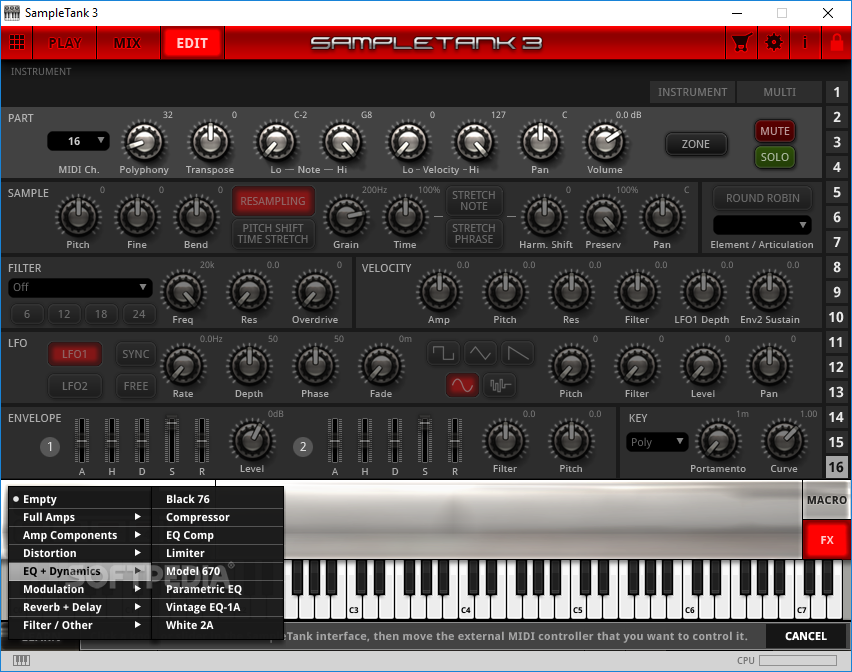Expand the Distortion submenu
Image resolution: width=852 pixels, height=672 pixels.
[x=80, y=553]
